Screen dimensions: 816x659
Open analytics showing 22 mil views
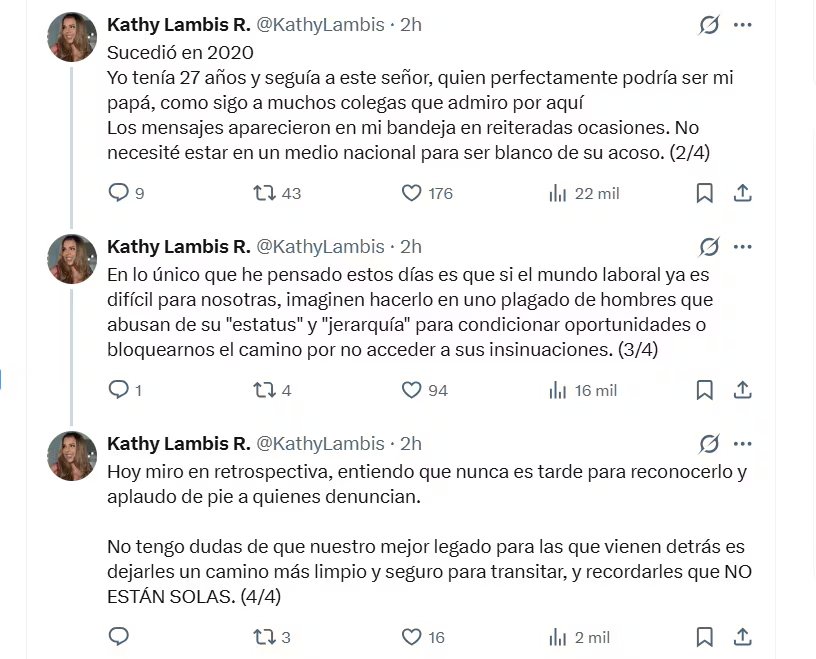(x=557, y=193)
